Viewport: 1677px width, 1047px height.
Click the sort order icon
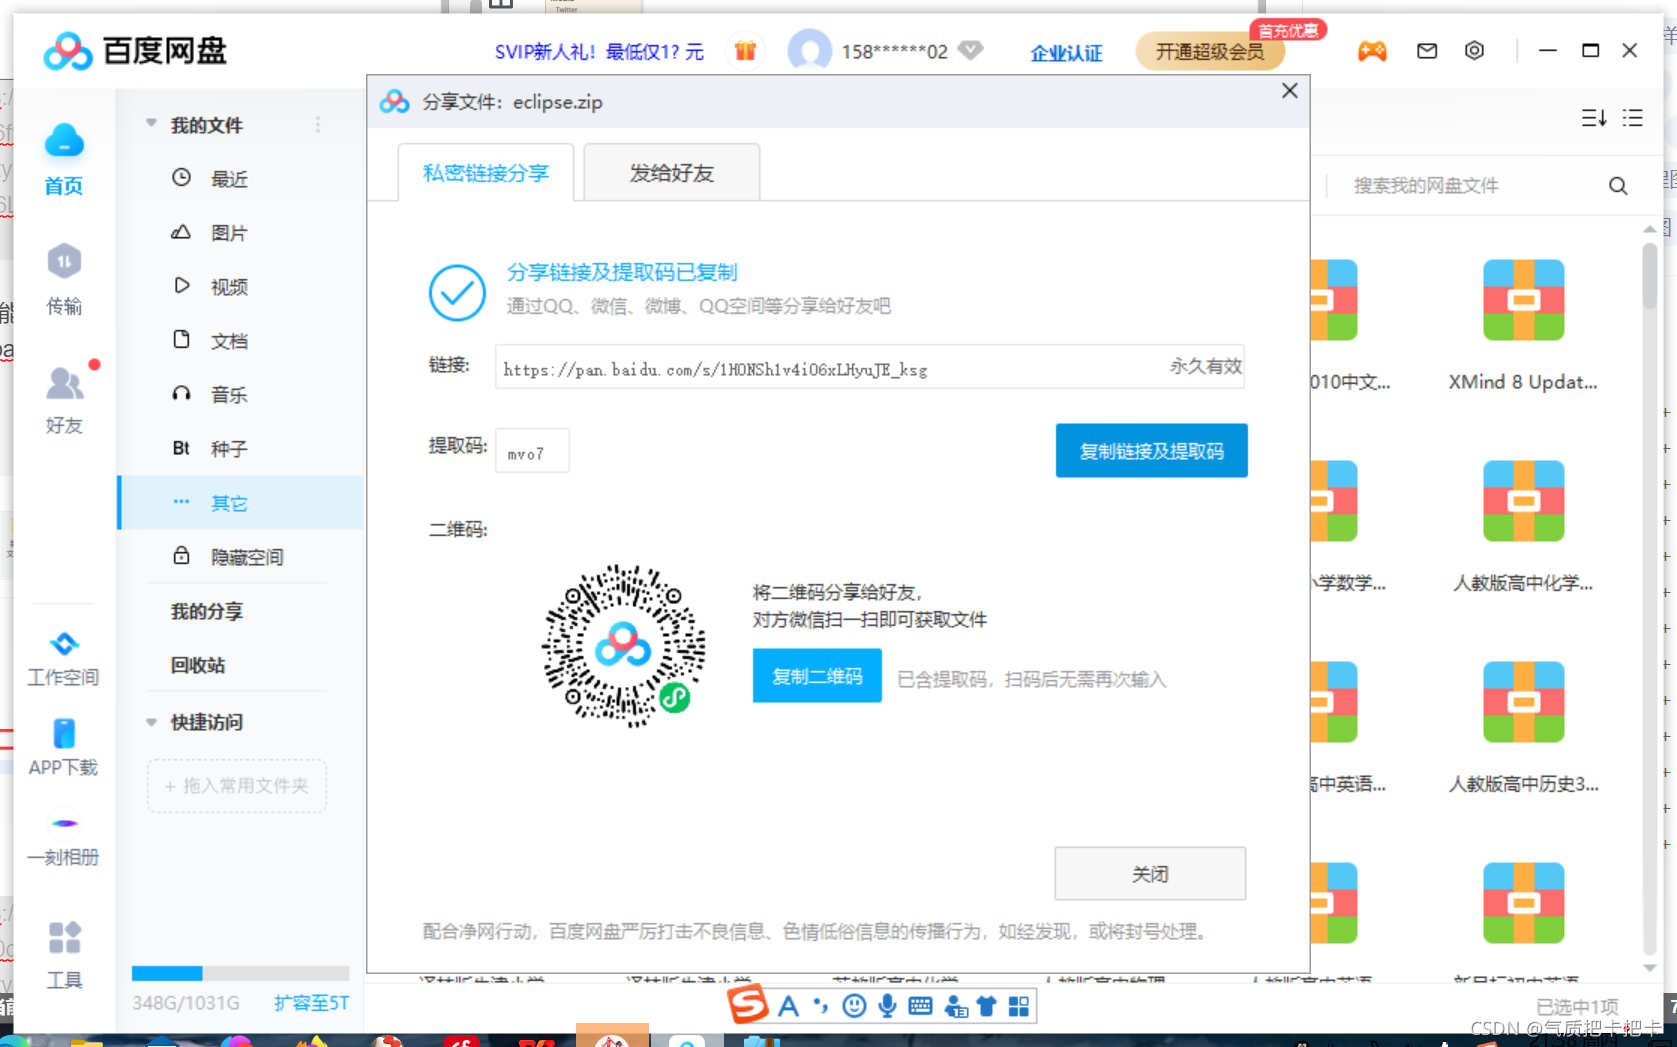[1594, 118]
